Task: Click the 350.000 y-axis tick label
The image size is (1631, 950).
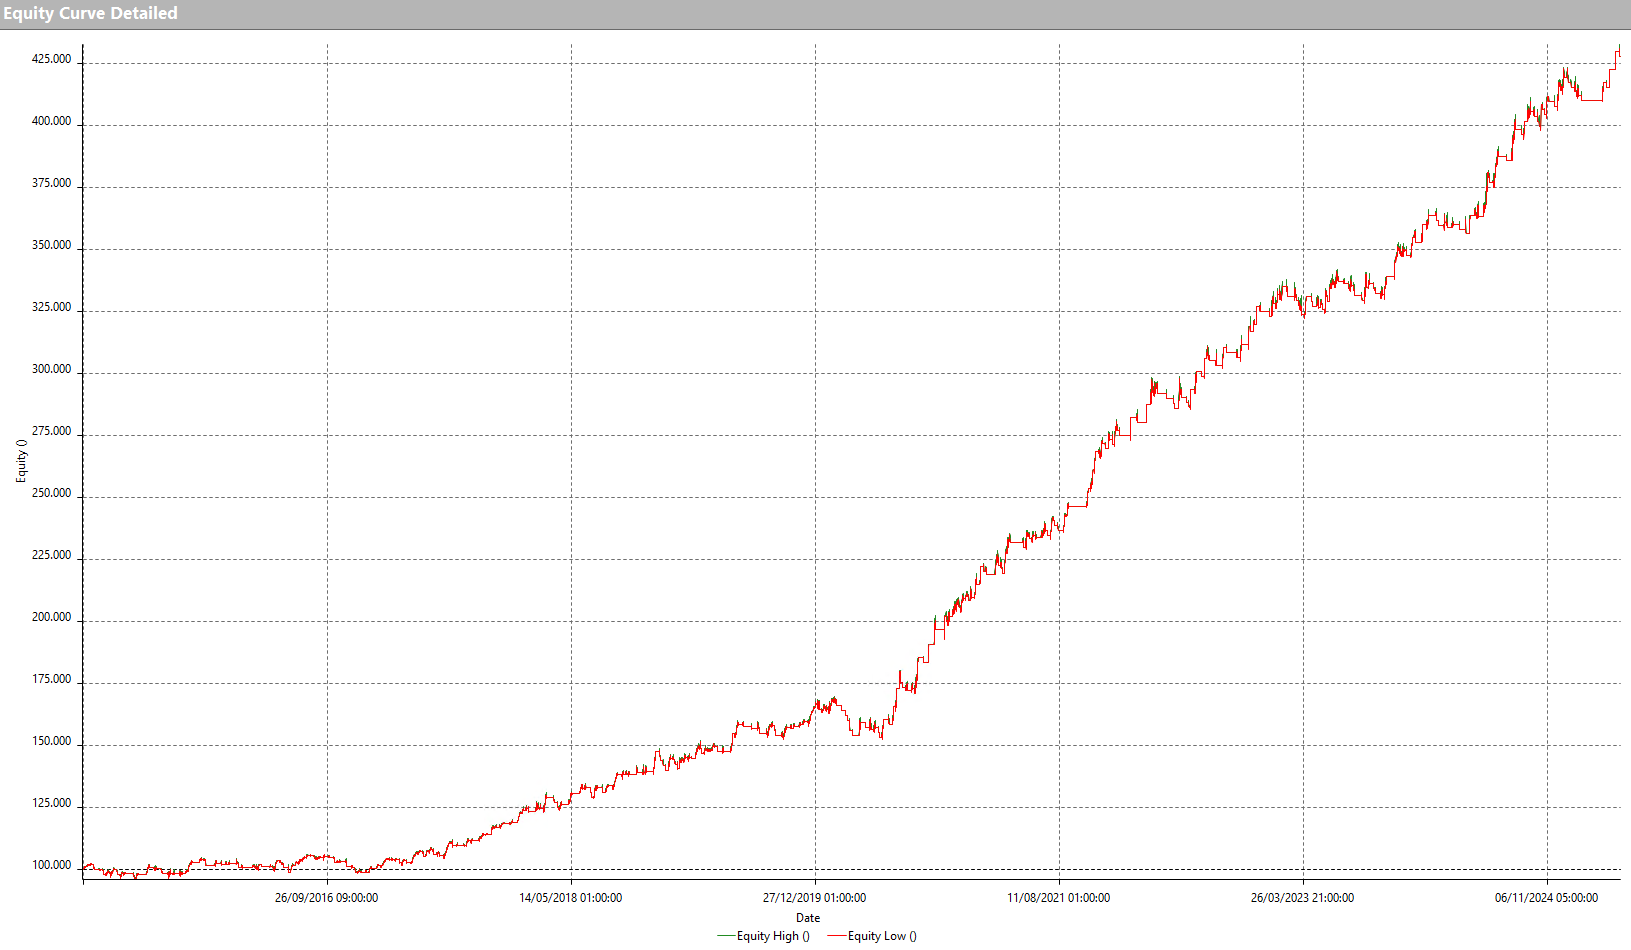Action: [x=52, y=245]
